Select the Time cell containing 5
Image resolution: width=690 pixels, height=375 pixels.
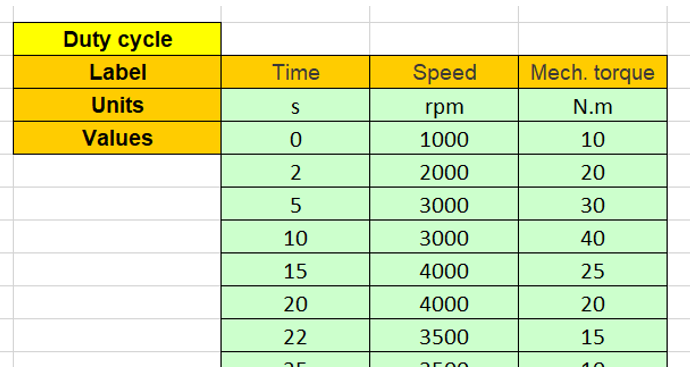(x=295, y=204)
